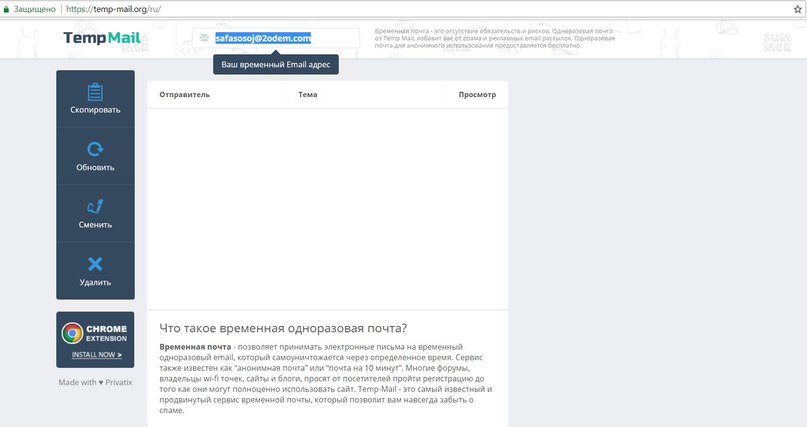The height and width of the screenshot is (427, 807).
Task: Click the Скопировать button label
Action: [x=95, y=110]
